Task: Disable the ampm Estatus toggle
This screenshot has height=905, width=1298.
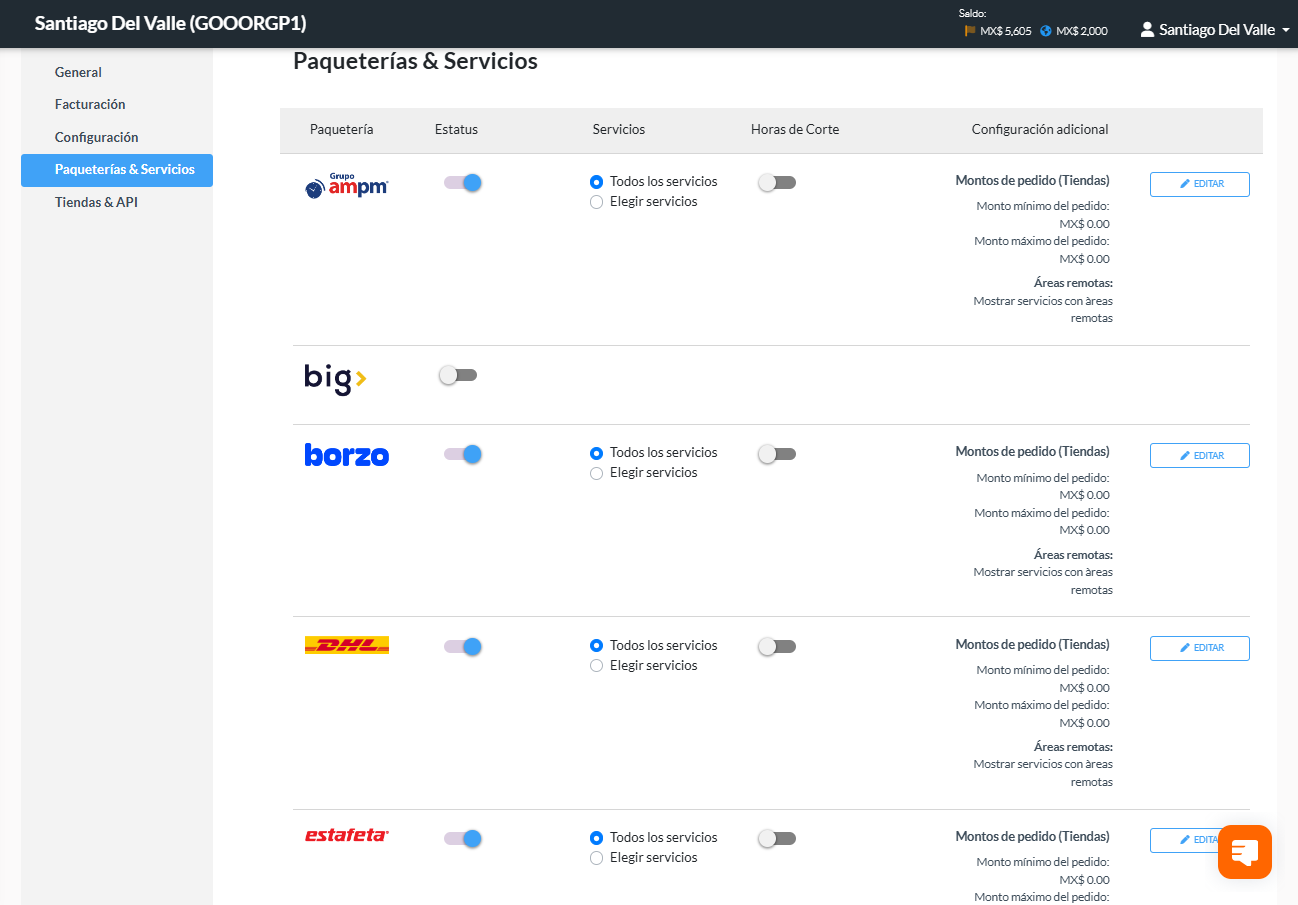Action: pos(463,182)
